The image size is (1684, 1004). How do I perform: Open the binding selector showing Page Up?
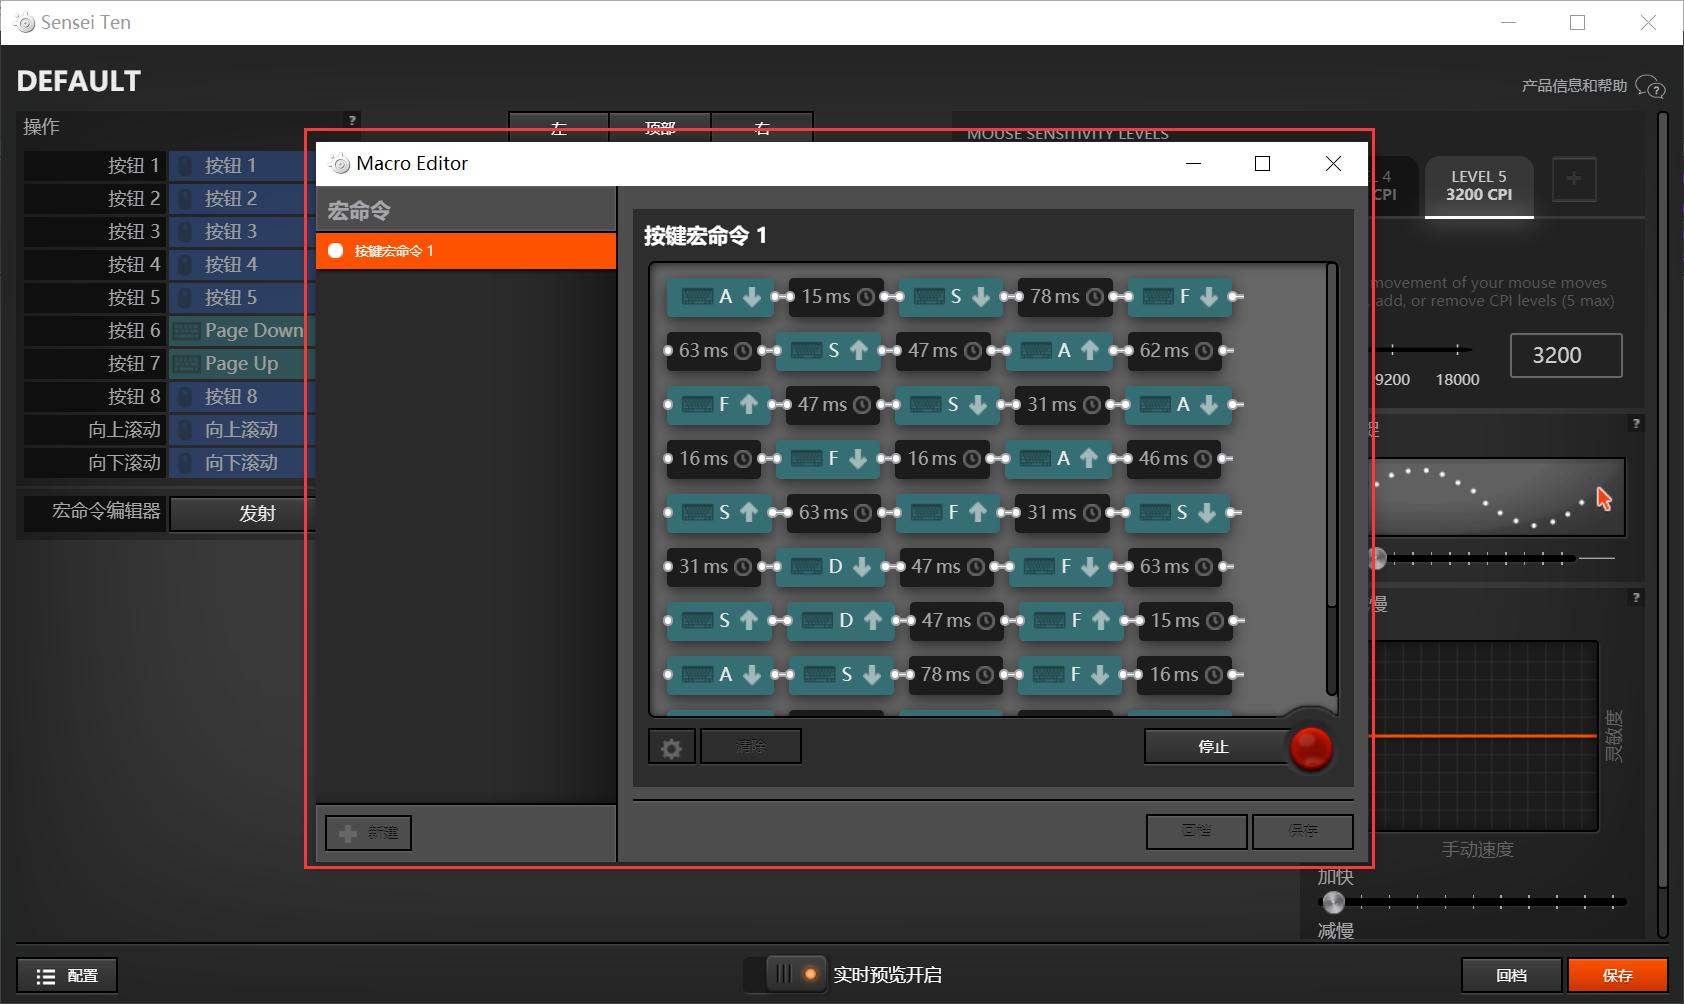[241, 363]
